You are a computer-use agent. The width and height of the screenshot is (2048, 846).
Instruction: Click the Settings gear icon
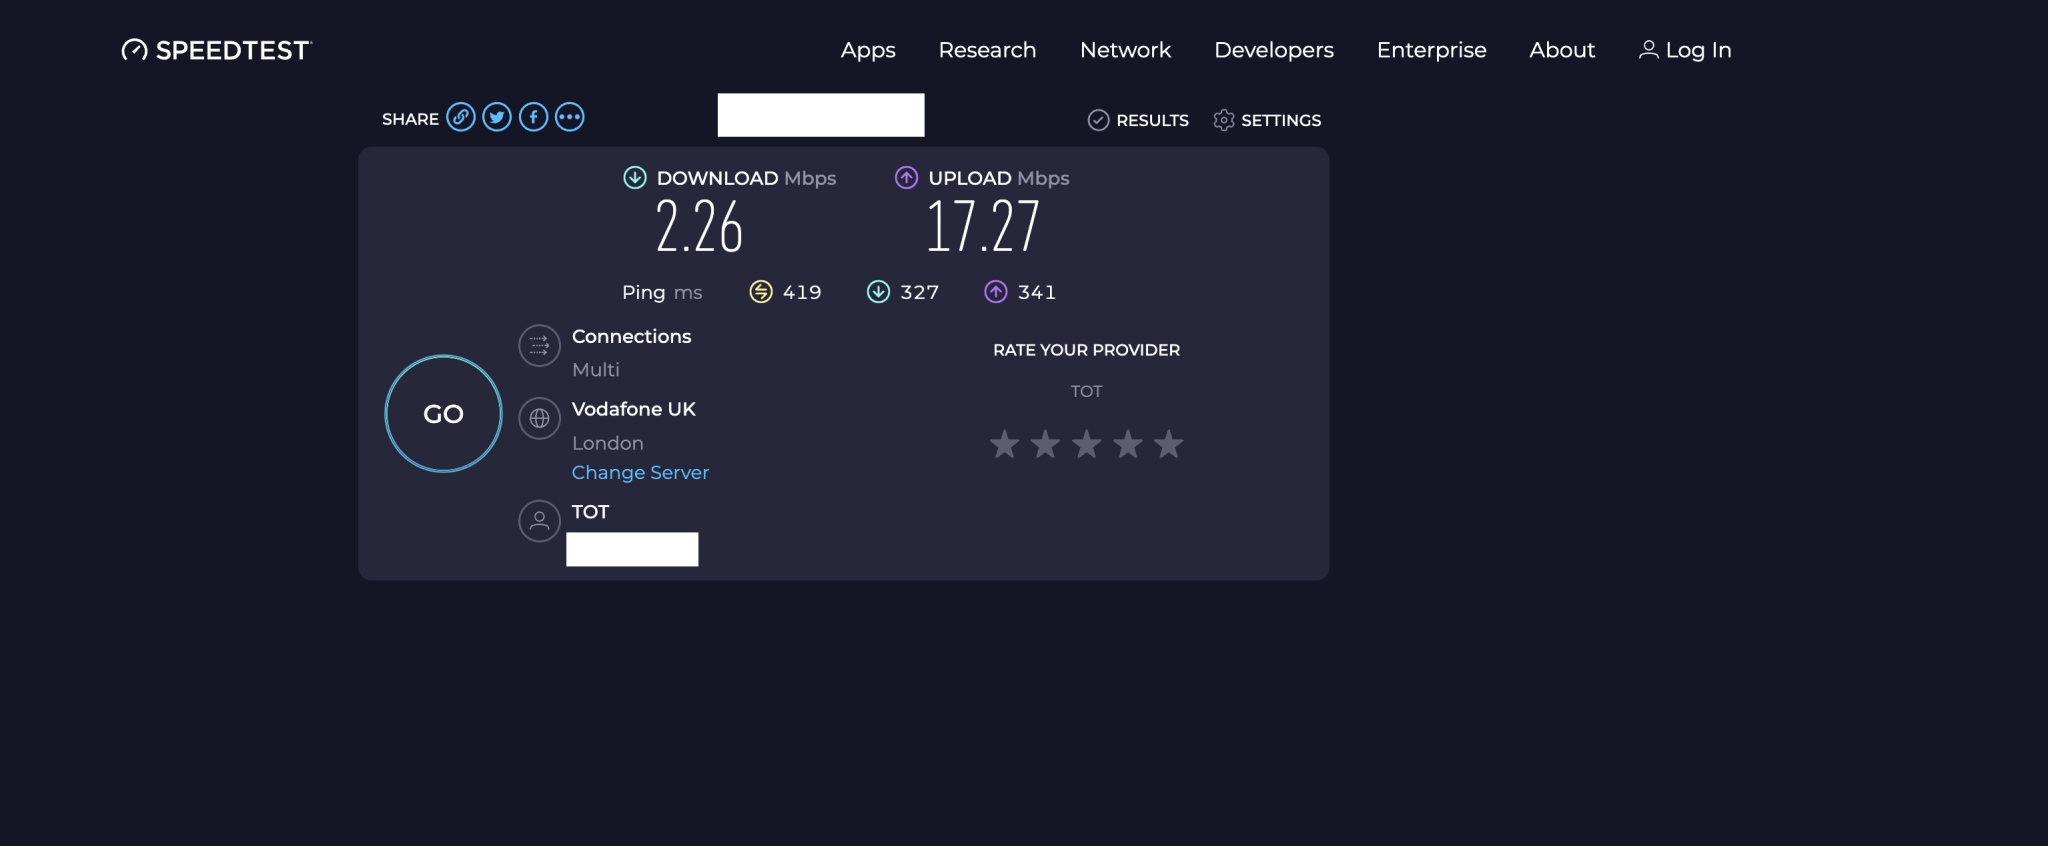click(x=1224, y=120)
